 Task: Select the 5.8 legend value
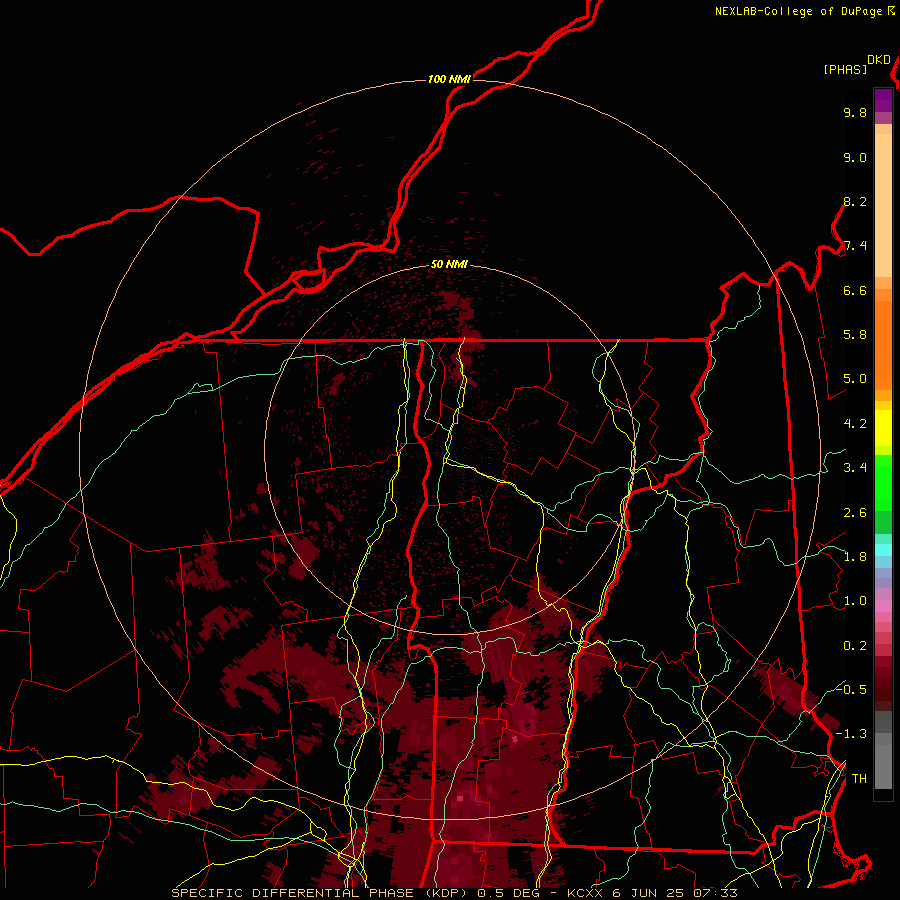coord(855,335)
